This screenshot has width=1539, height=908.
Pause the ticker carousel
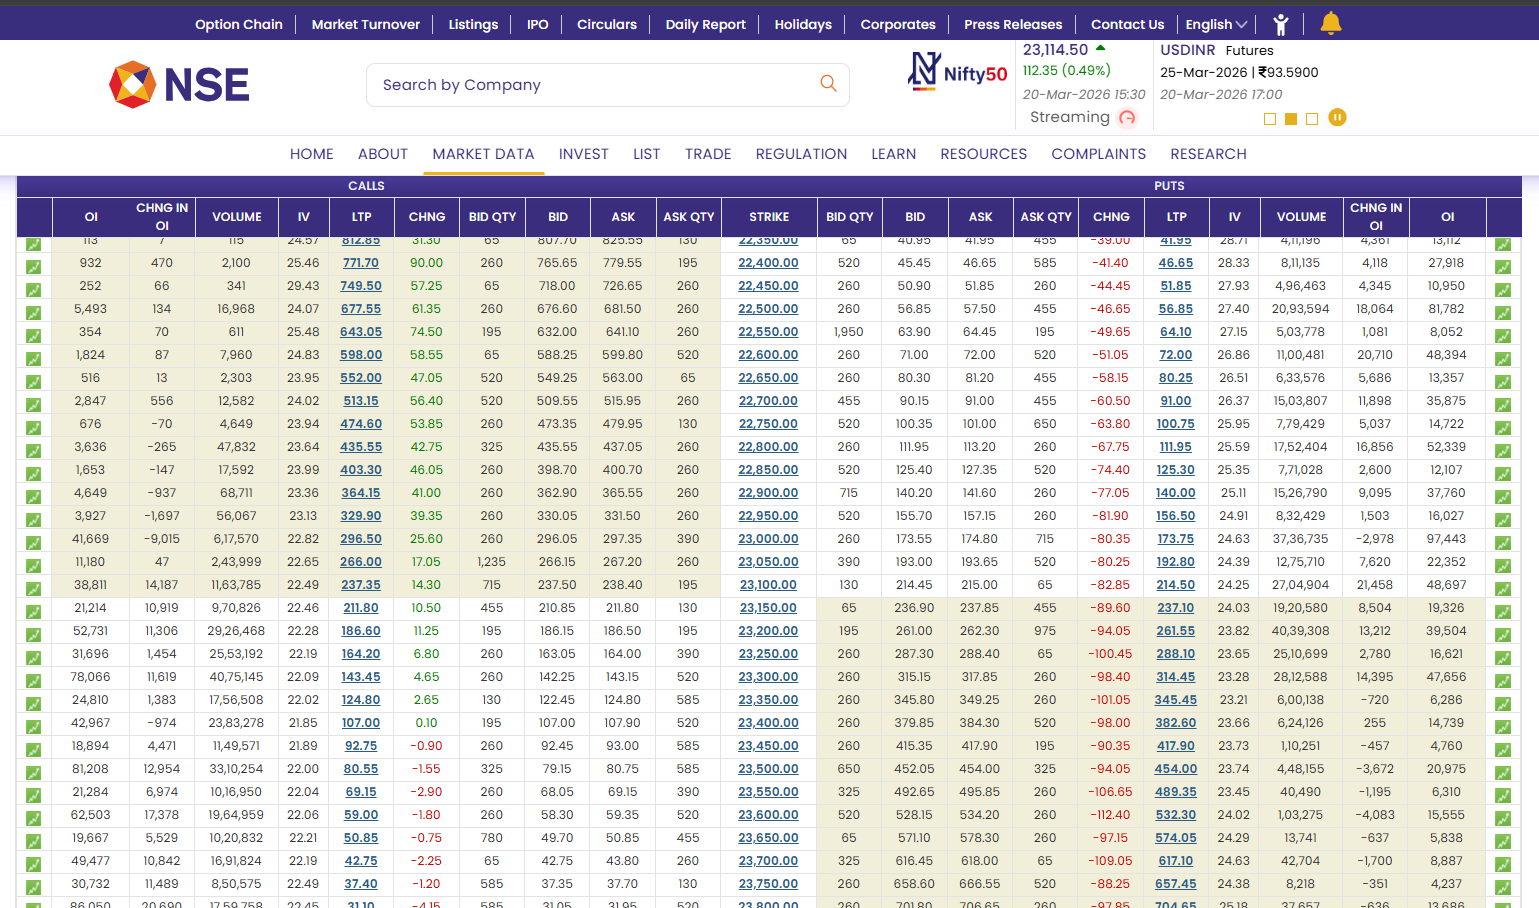[1337, 118]
